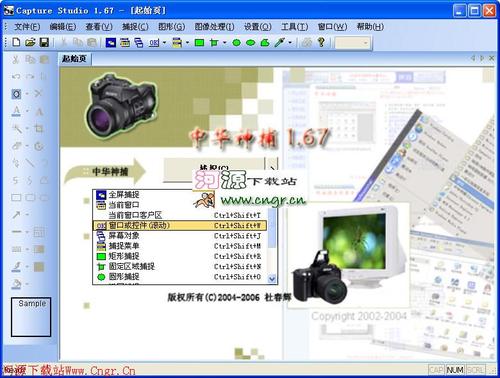Image resolution: width=500 pixels, height=378 pixels.
Task: Open the 图形(G) menu
Action: coord(171,27)
